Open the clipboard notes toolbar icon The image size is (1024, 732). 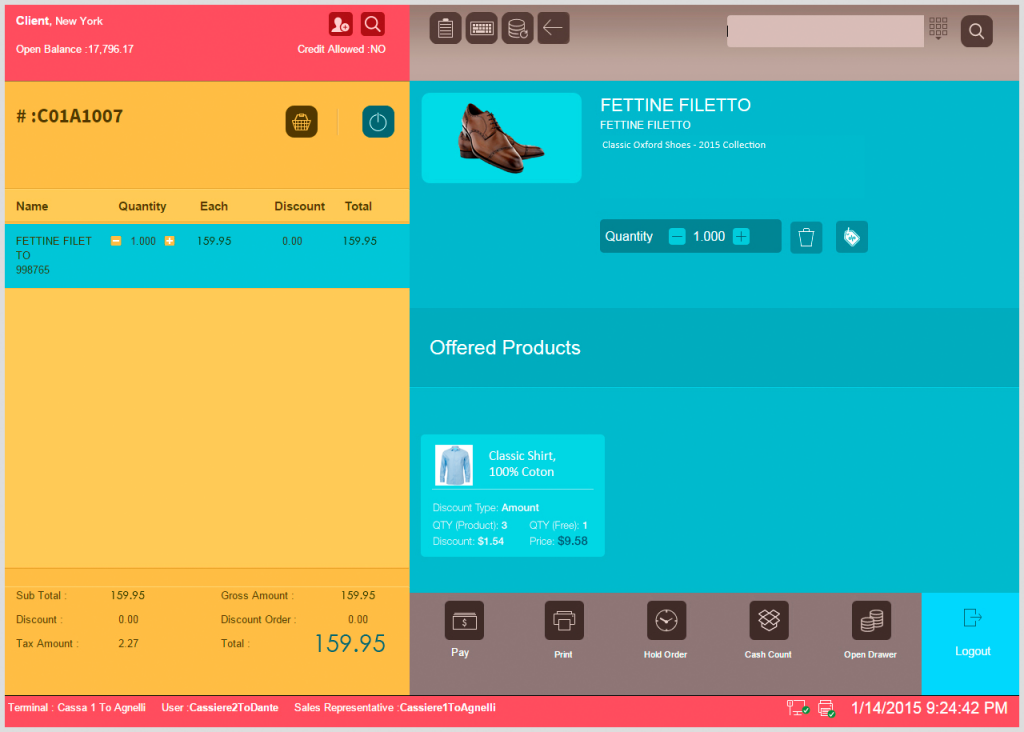coord(445,28)
